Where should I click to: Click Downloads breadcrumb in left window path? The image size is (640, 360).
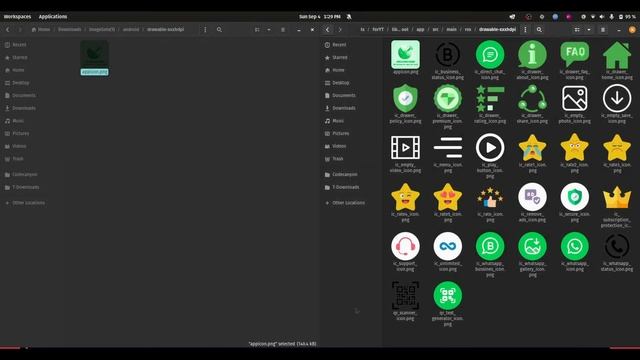69,30
